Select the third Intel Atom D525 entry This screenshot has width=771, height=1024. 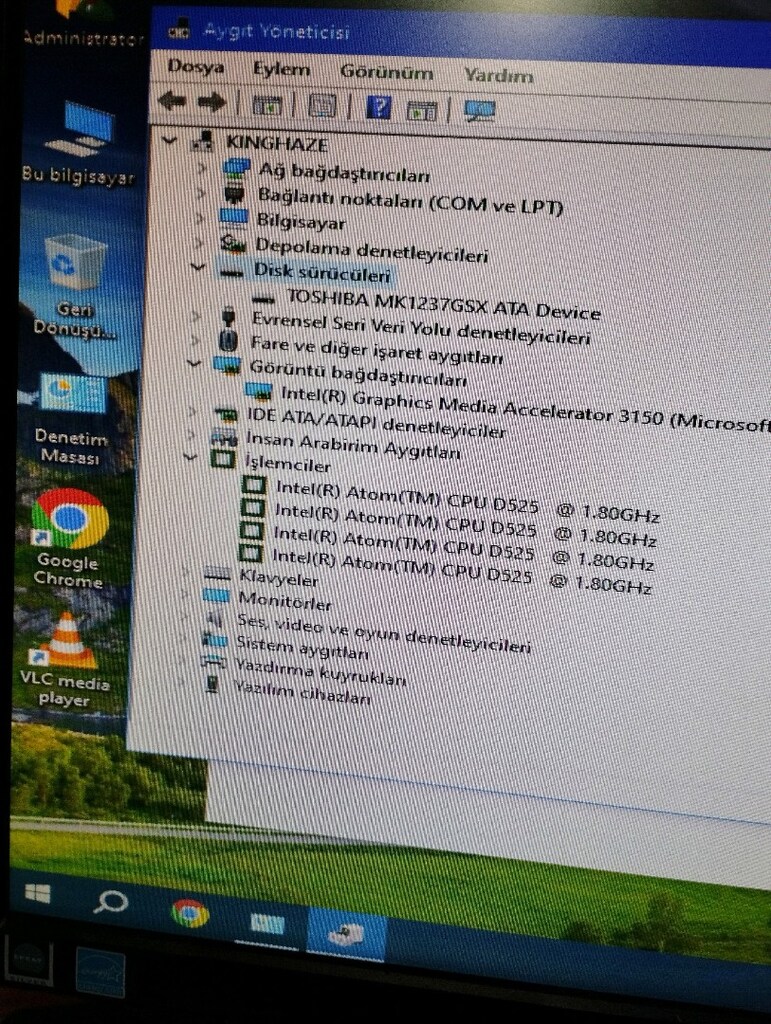(x=463, y=547)
